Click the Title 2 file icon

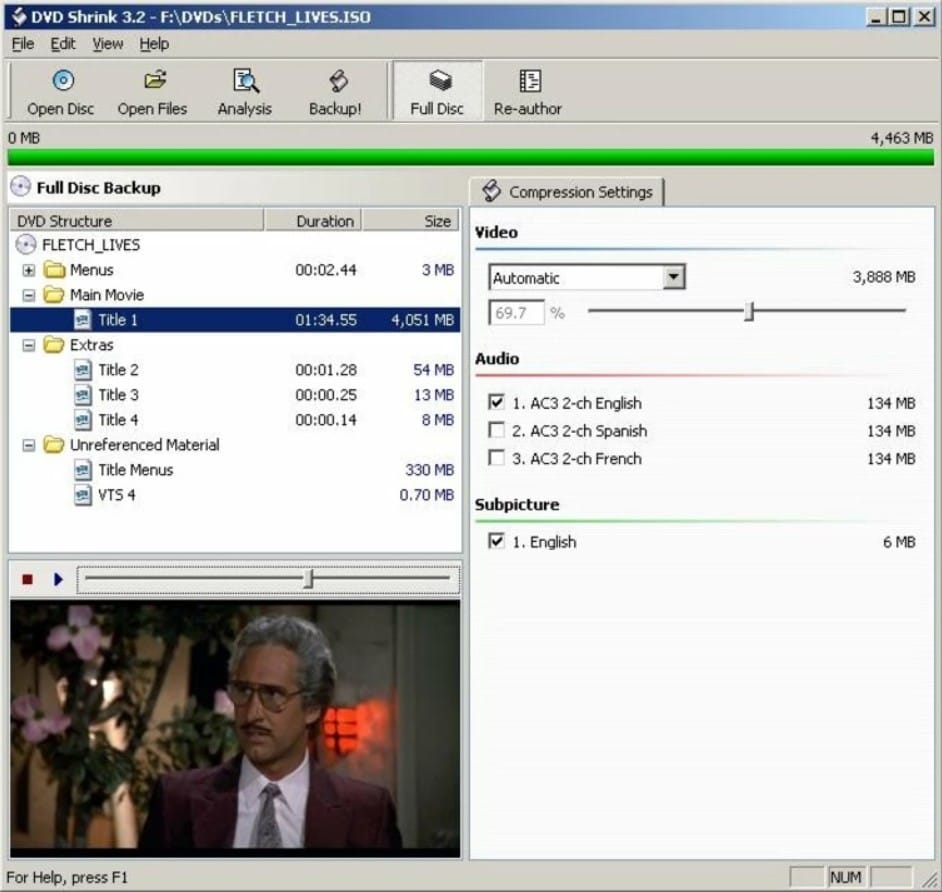83,370
